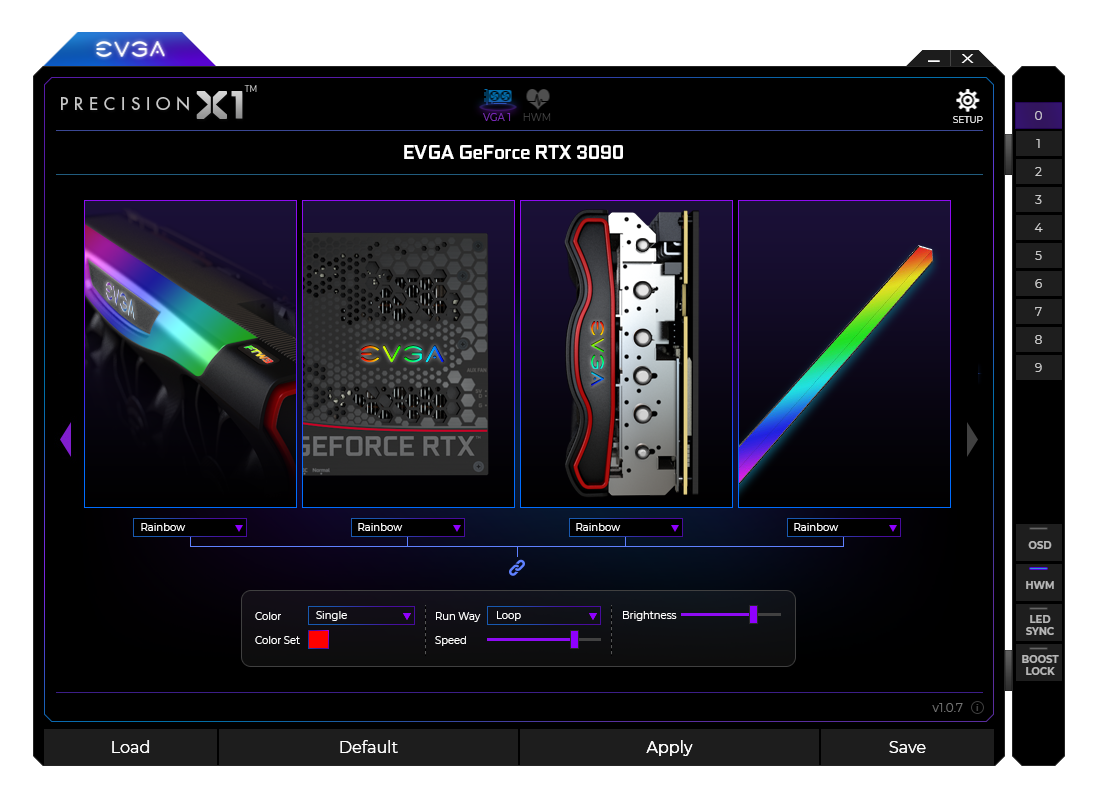
Task: Click the Precision X1 logo
Action: [158, 104]
